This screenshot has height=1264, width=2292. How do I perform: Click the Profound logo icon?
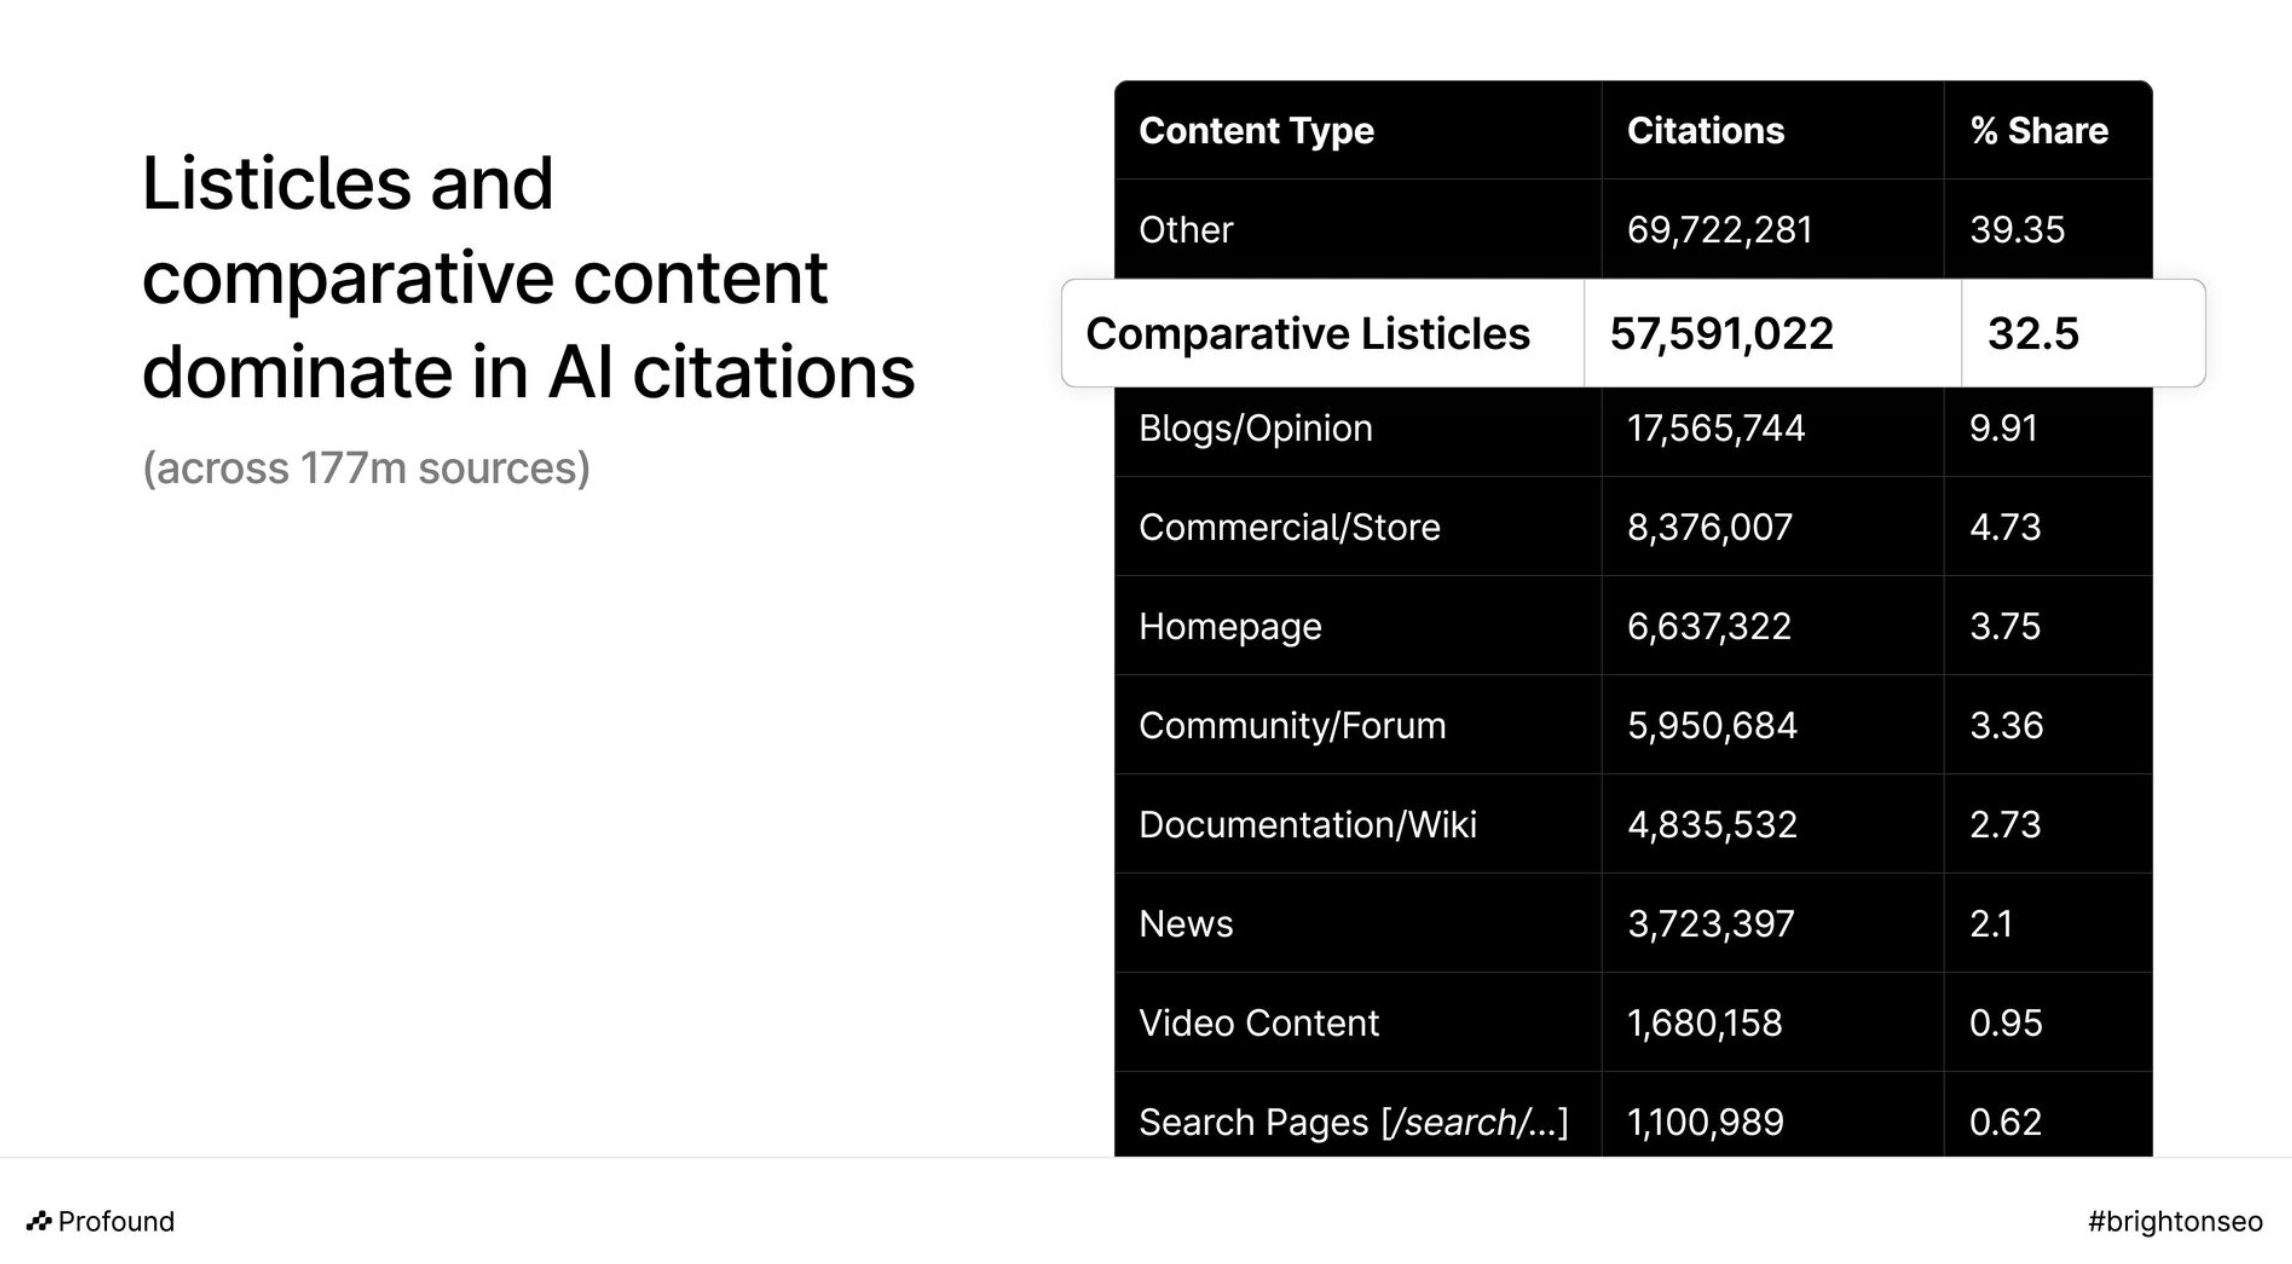(39, 1221)
